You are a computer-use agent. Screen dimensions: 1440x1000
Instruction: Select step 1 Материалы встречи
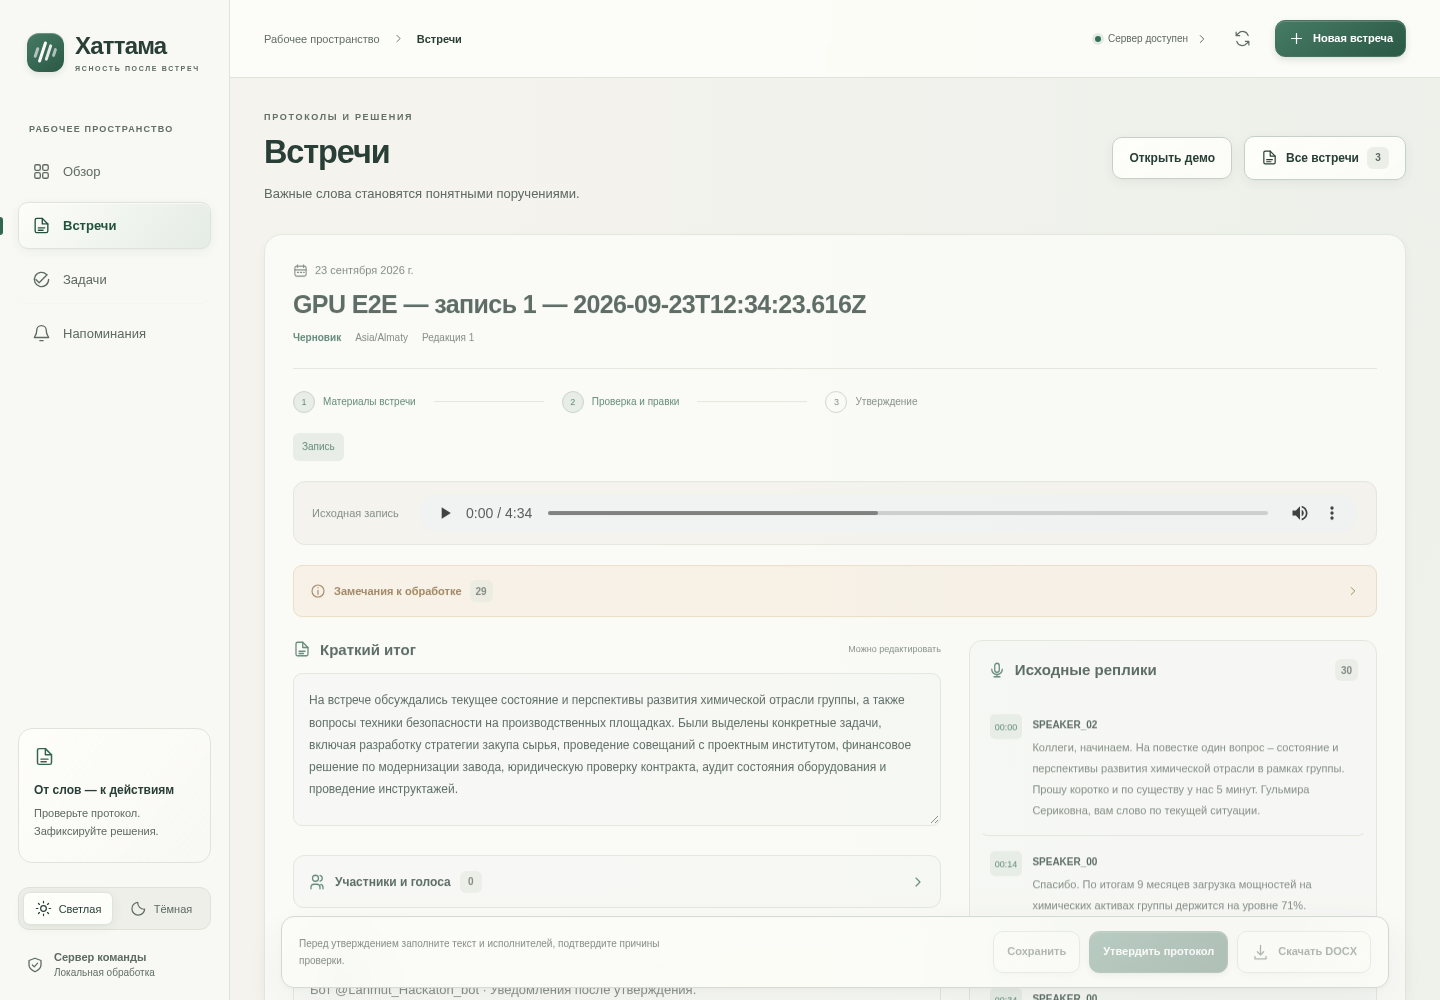(355, 402)
